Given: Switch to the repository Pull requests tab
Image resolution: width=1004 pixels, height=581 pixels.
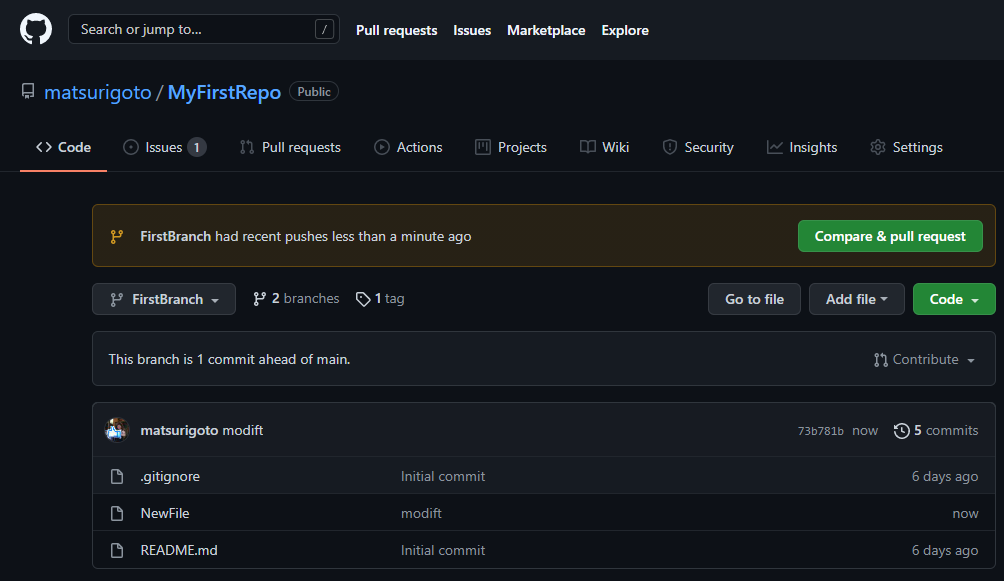Looking at the screenshot, I should point(290,147).
